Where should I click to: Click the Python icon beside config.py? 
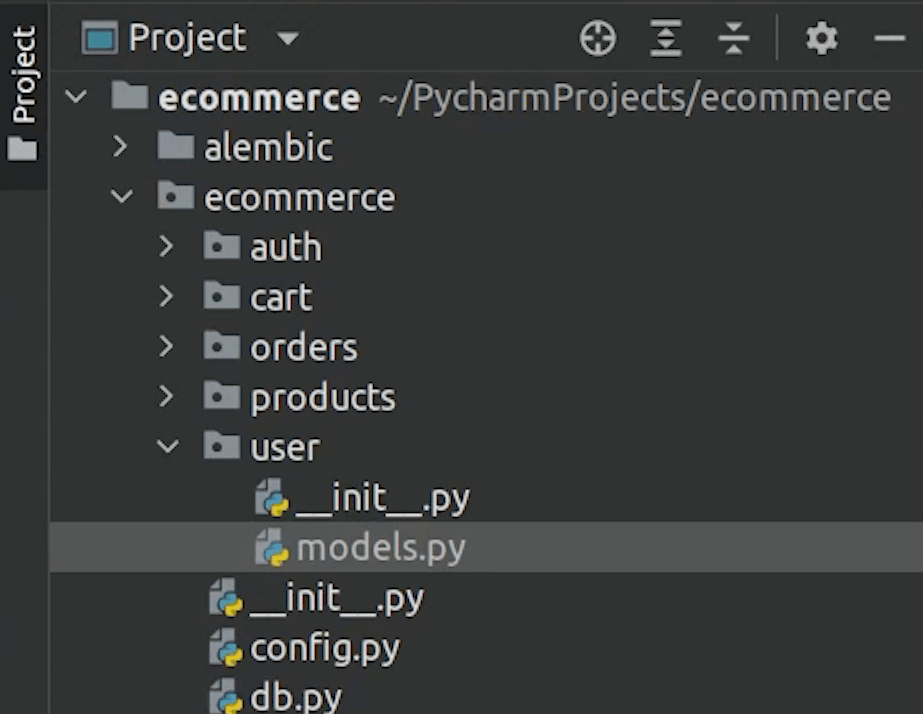click(225, 649)
